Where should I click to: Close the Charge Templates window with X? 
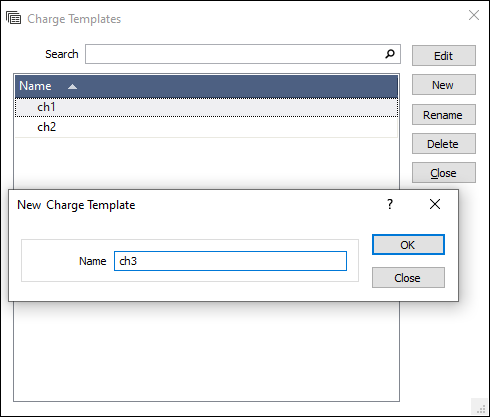point(474,15)
